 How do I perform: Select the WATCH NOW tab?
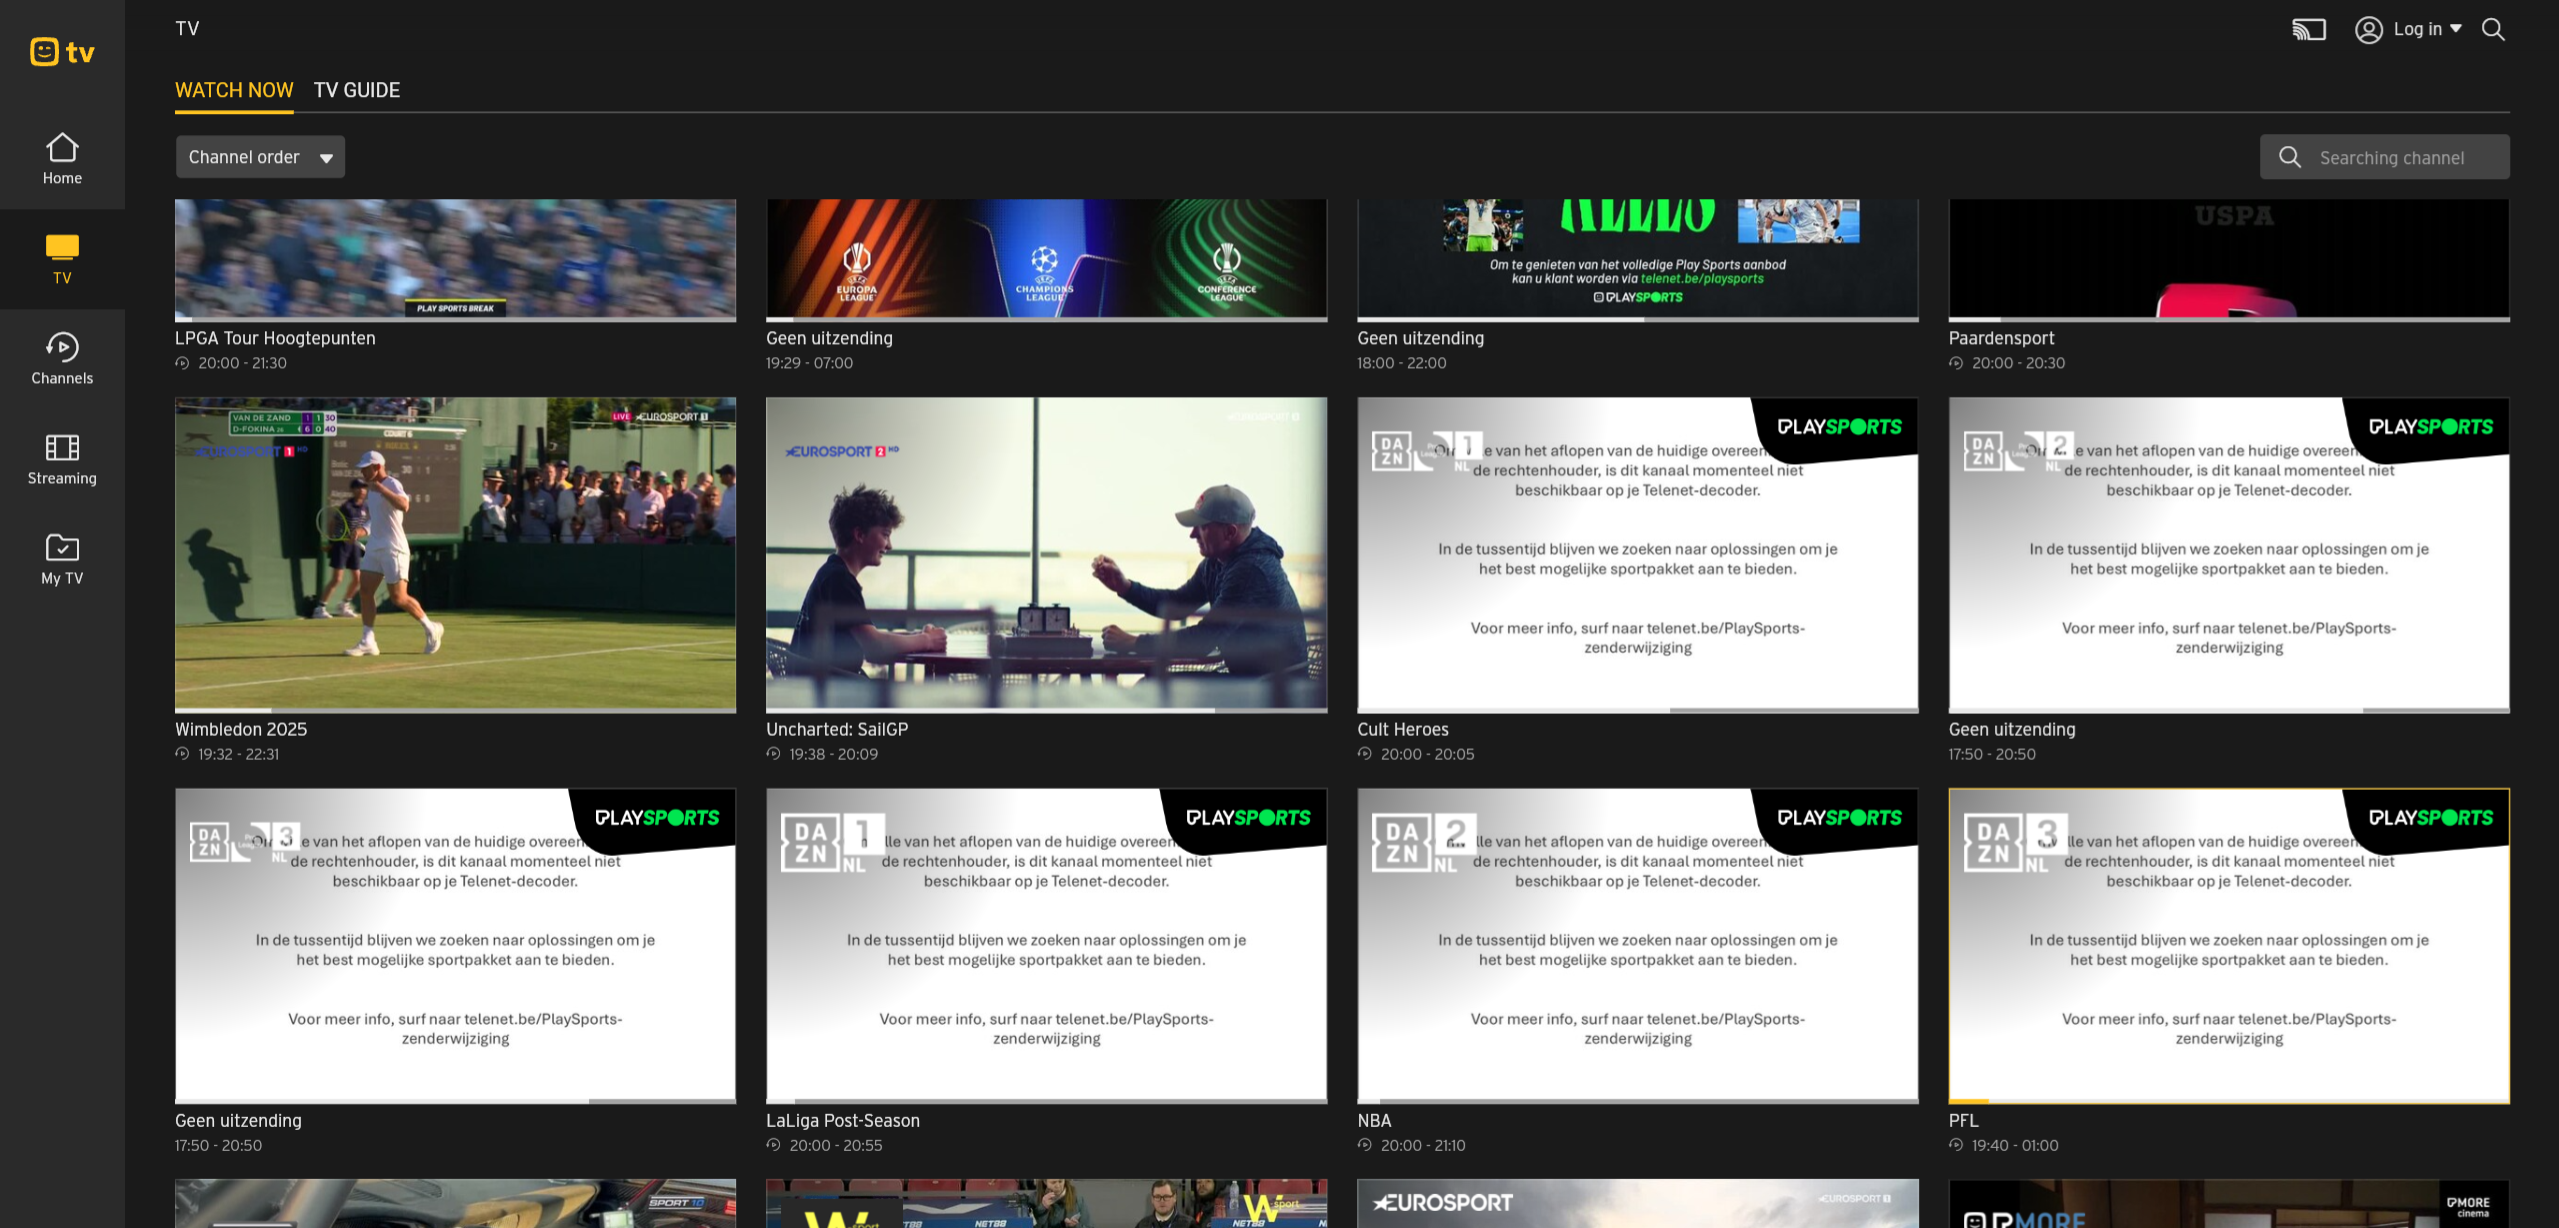pos(234,90)
